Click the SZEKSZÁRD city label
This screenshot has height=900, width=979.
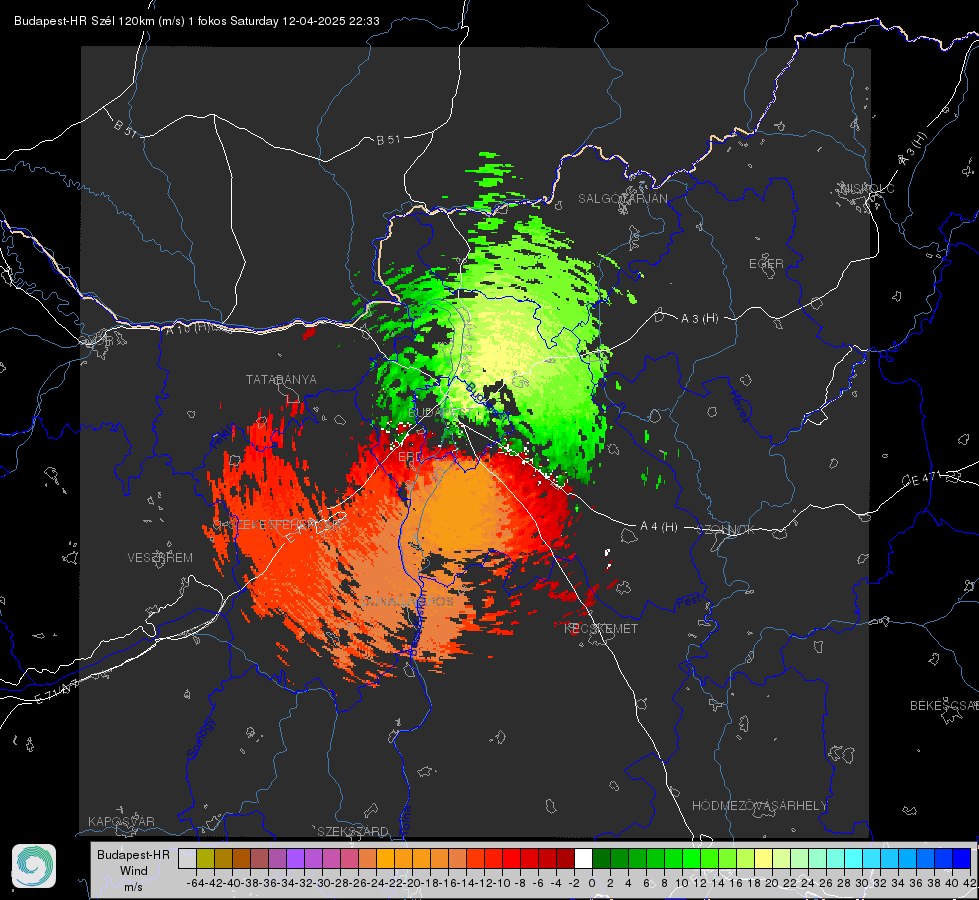coord(353,831)
